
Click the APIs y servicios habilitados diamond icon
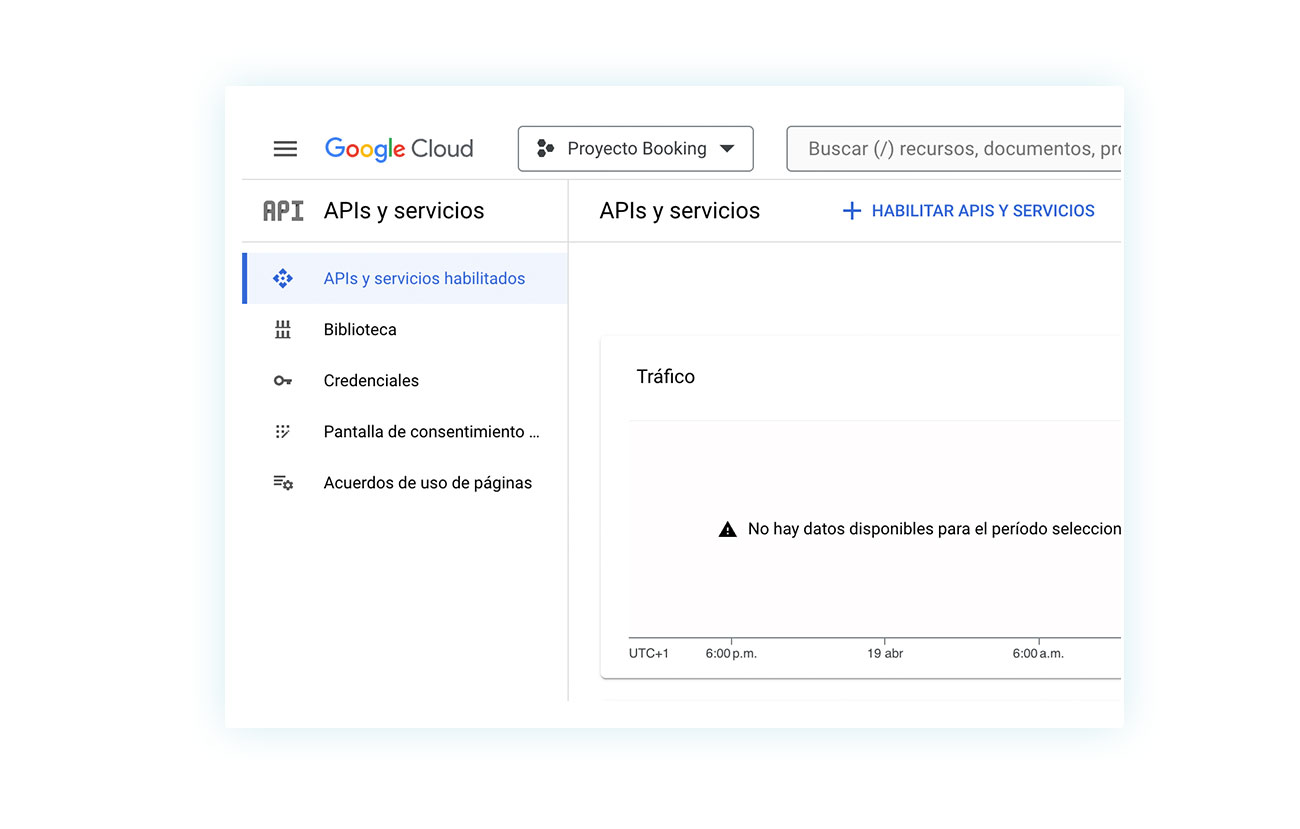(283, 279)
